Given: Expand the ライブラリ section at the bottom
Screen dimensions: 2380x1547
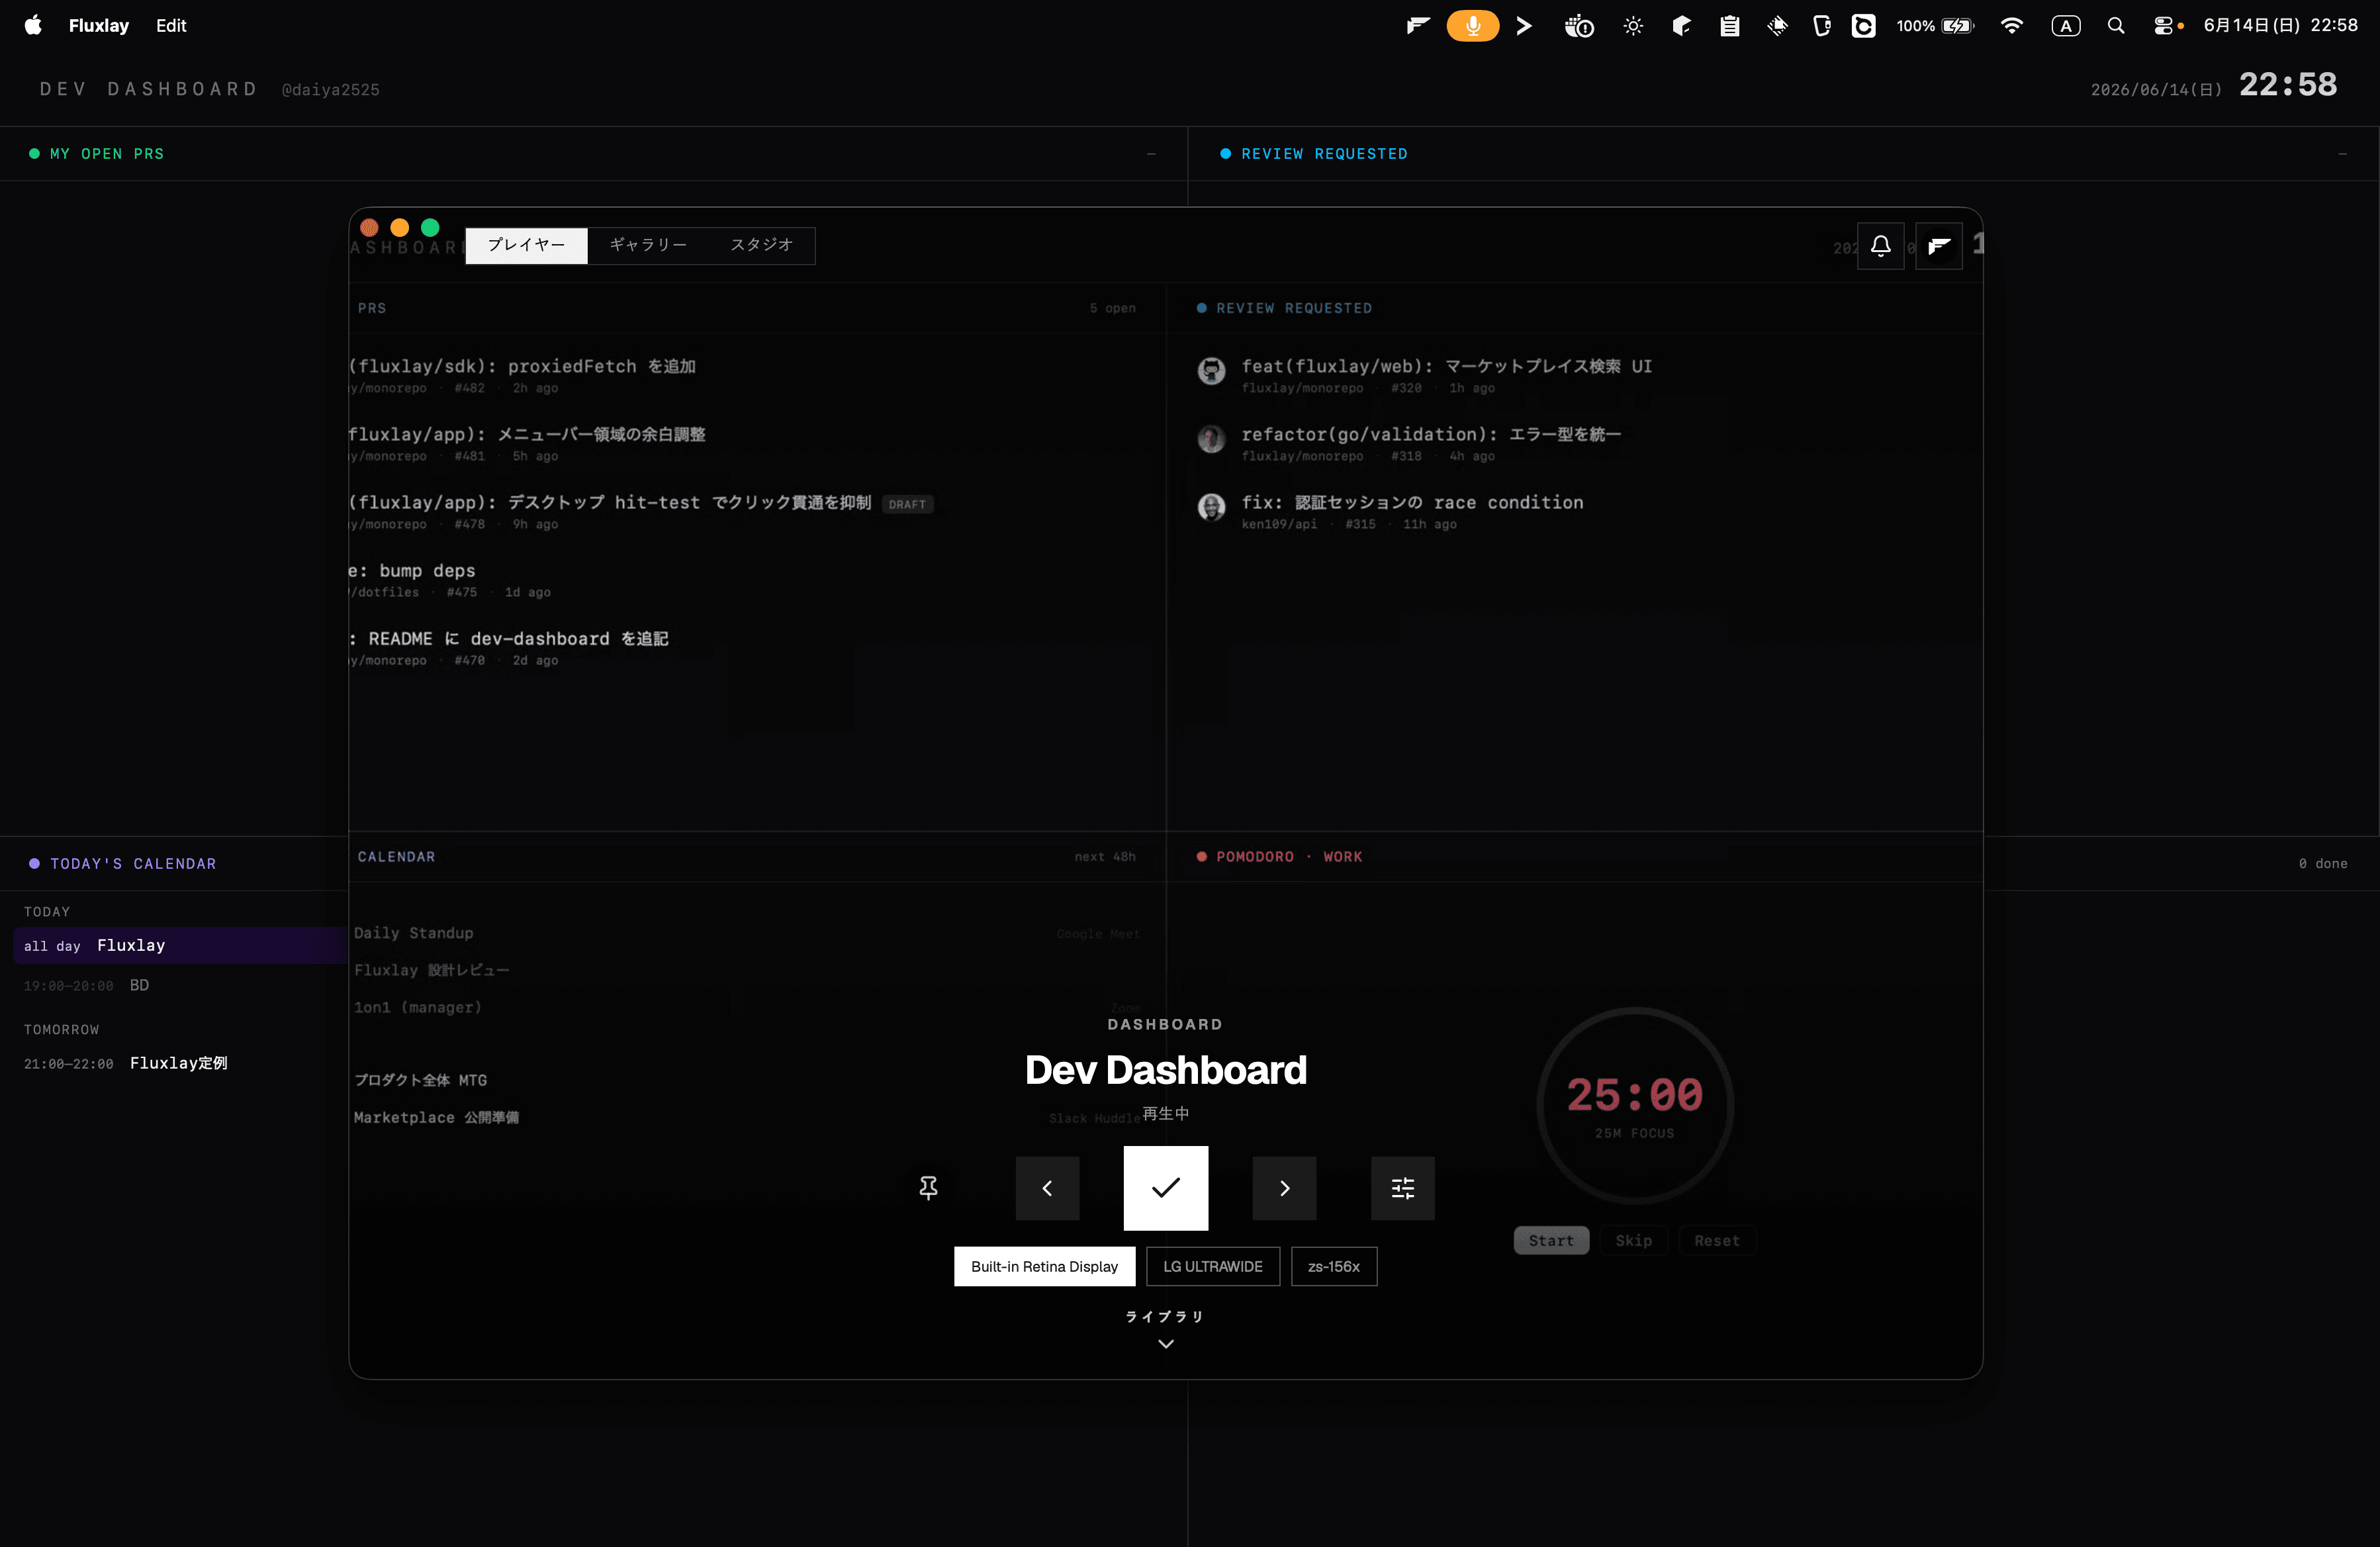Looking at the screenshot, I should (1165, 1329).
